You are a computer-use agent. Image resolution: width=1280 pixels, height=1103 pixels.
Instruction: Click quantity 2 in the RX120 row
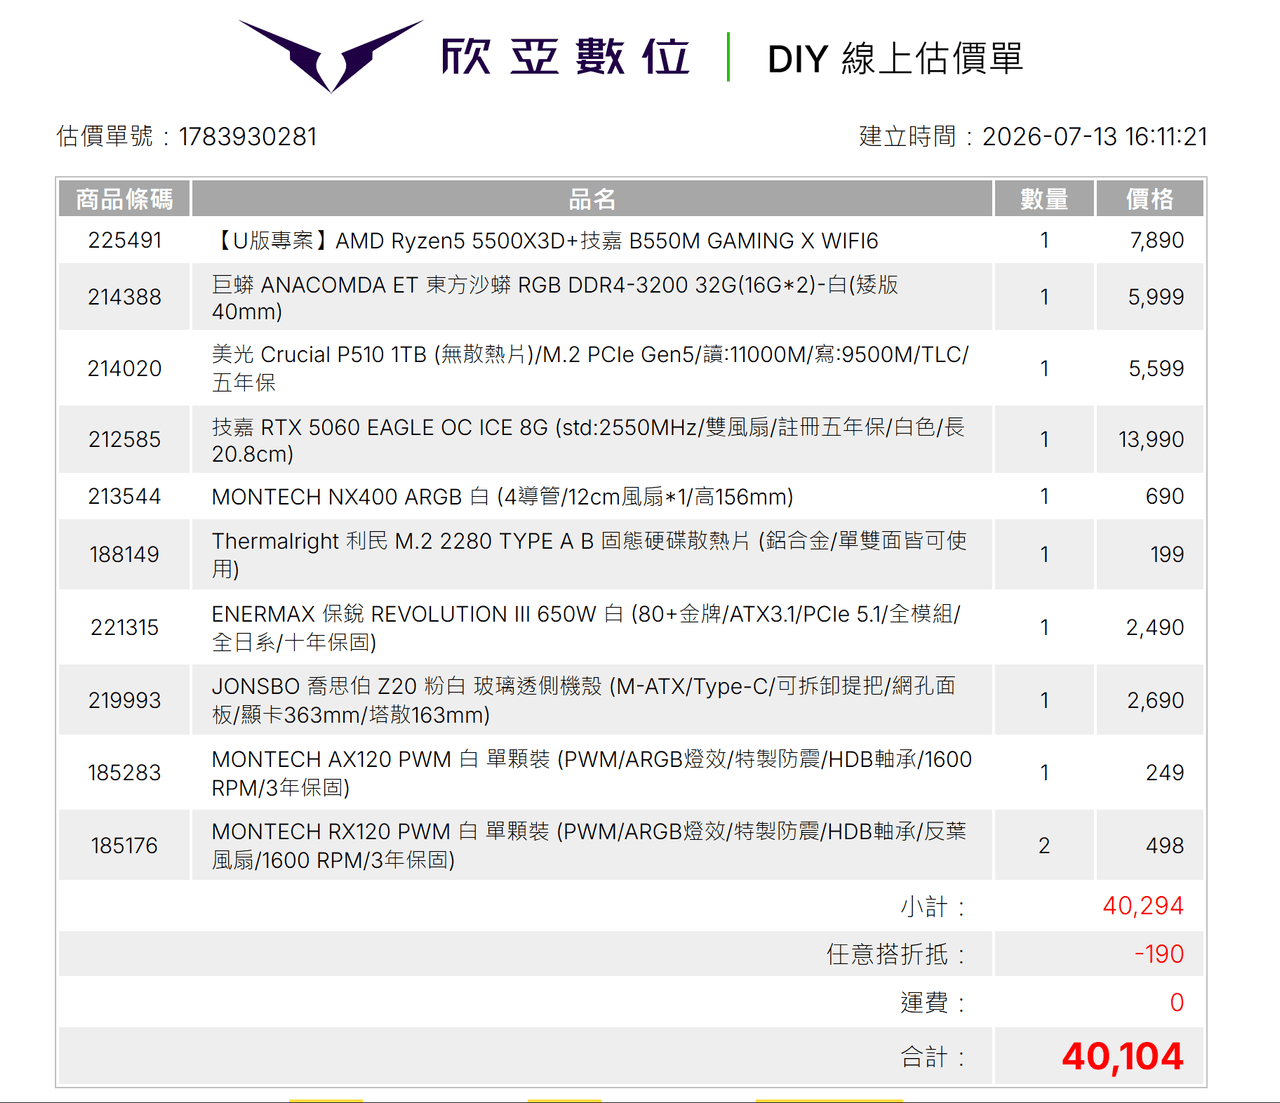1044,846
